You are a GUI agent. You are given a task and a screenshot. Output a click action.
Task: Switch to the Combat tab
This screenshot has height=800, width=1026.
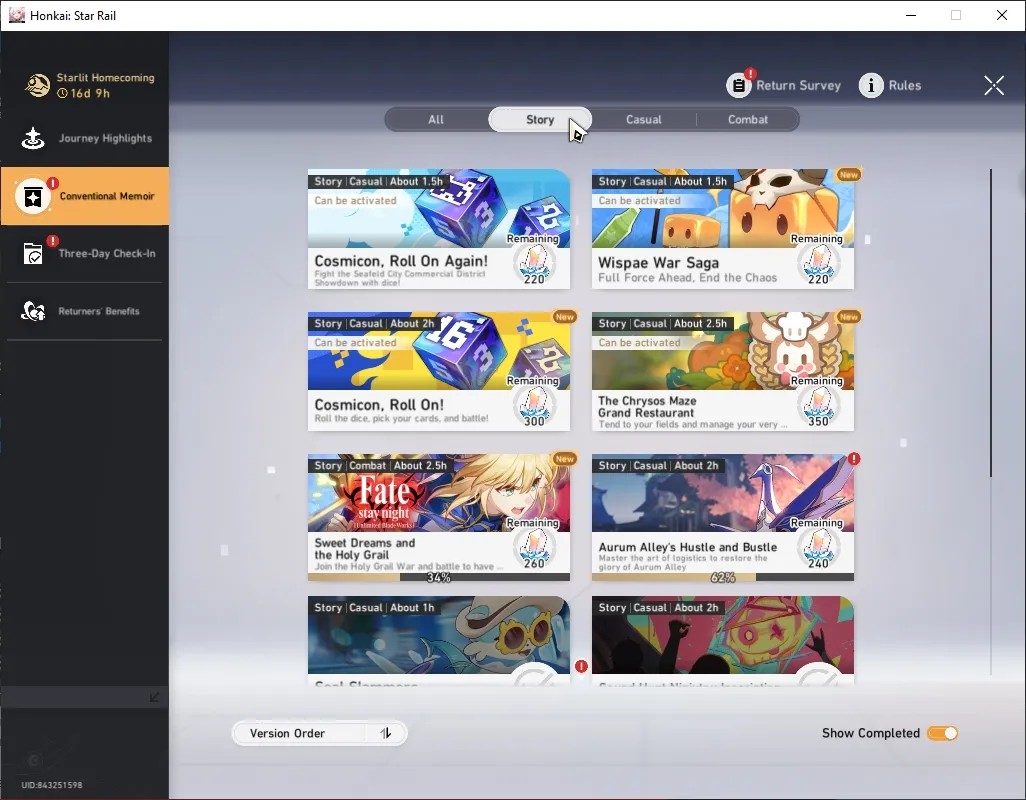click(x=748, y=120)
